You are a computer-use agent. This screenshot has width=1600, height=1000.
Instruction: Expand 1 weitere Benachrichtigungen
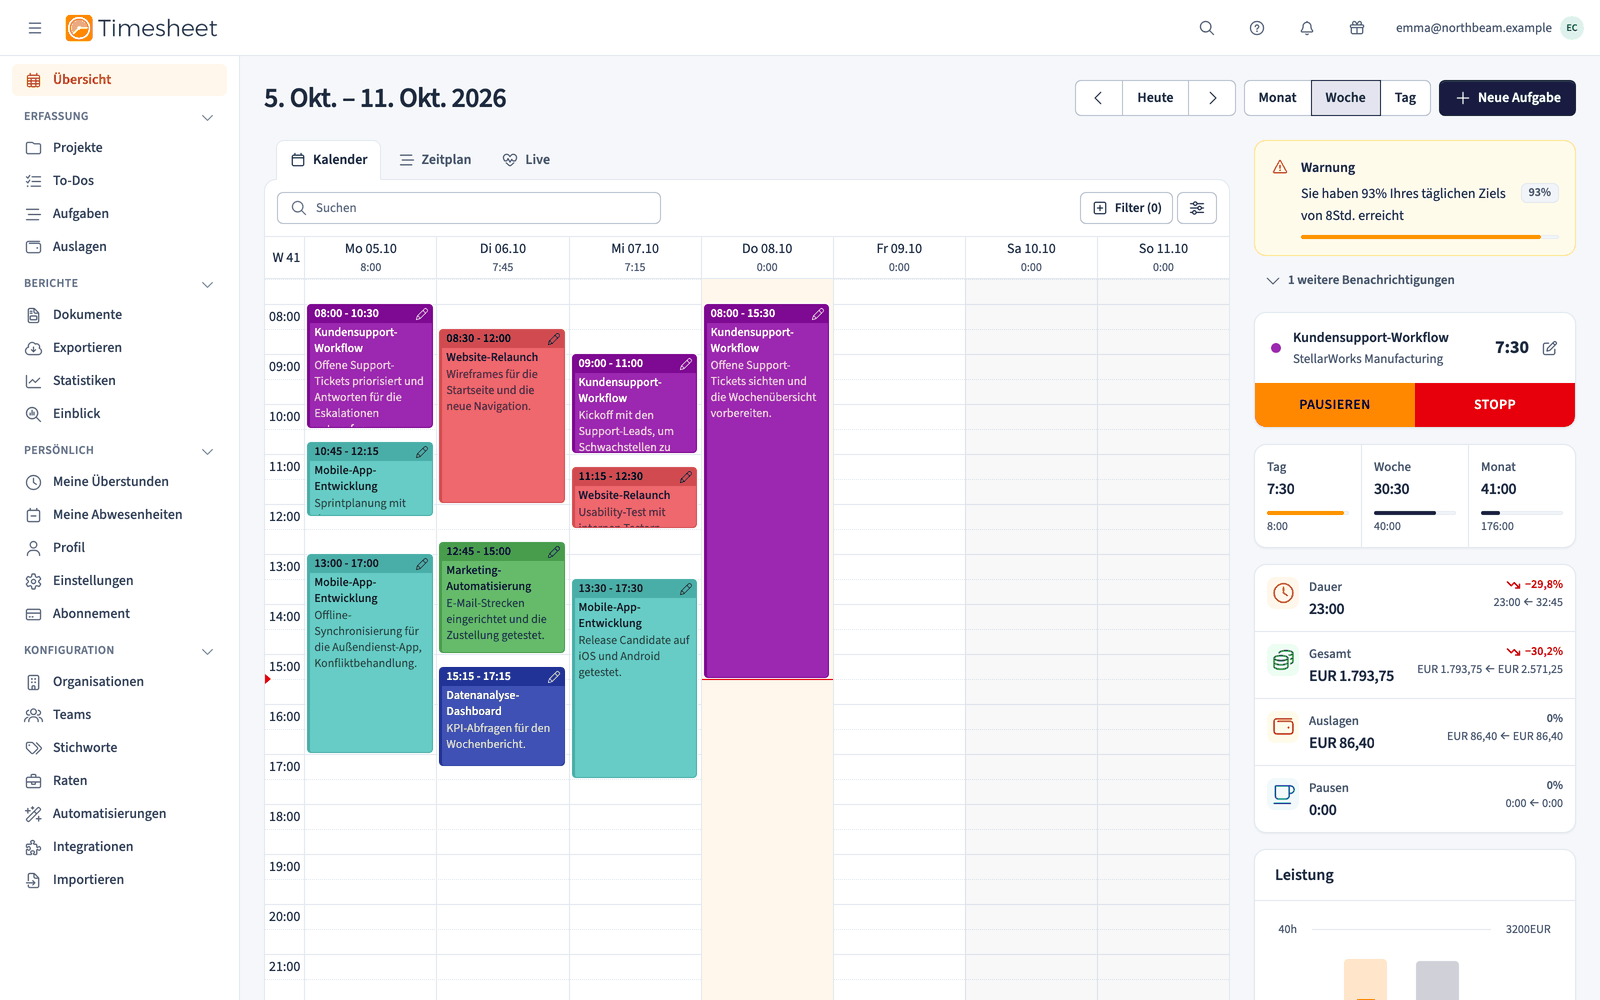pos(1361,280)
